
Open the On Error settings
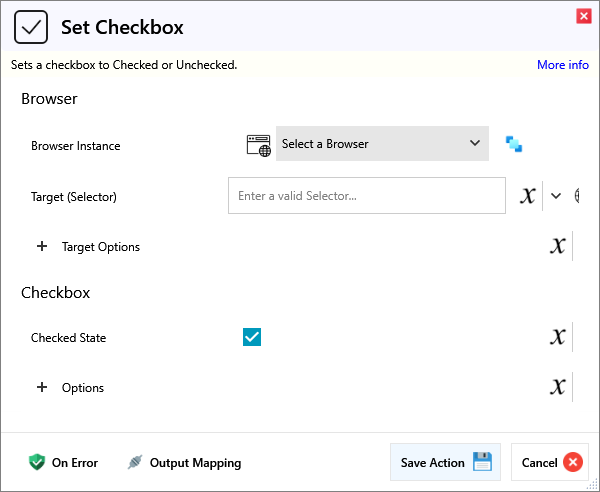coord(64,462)
